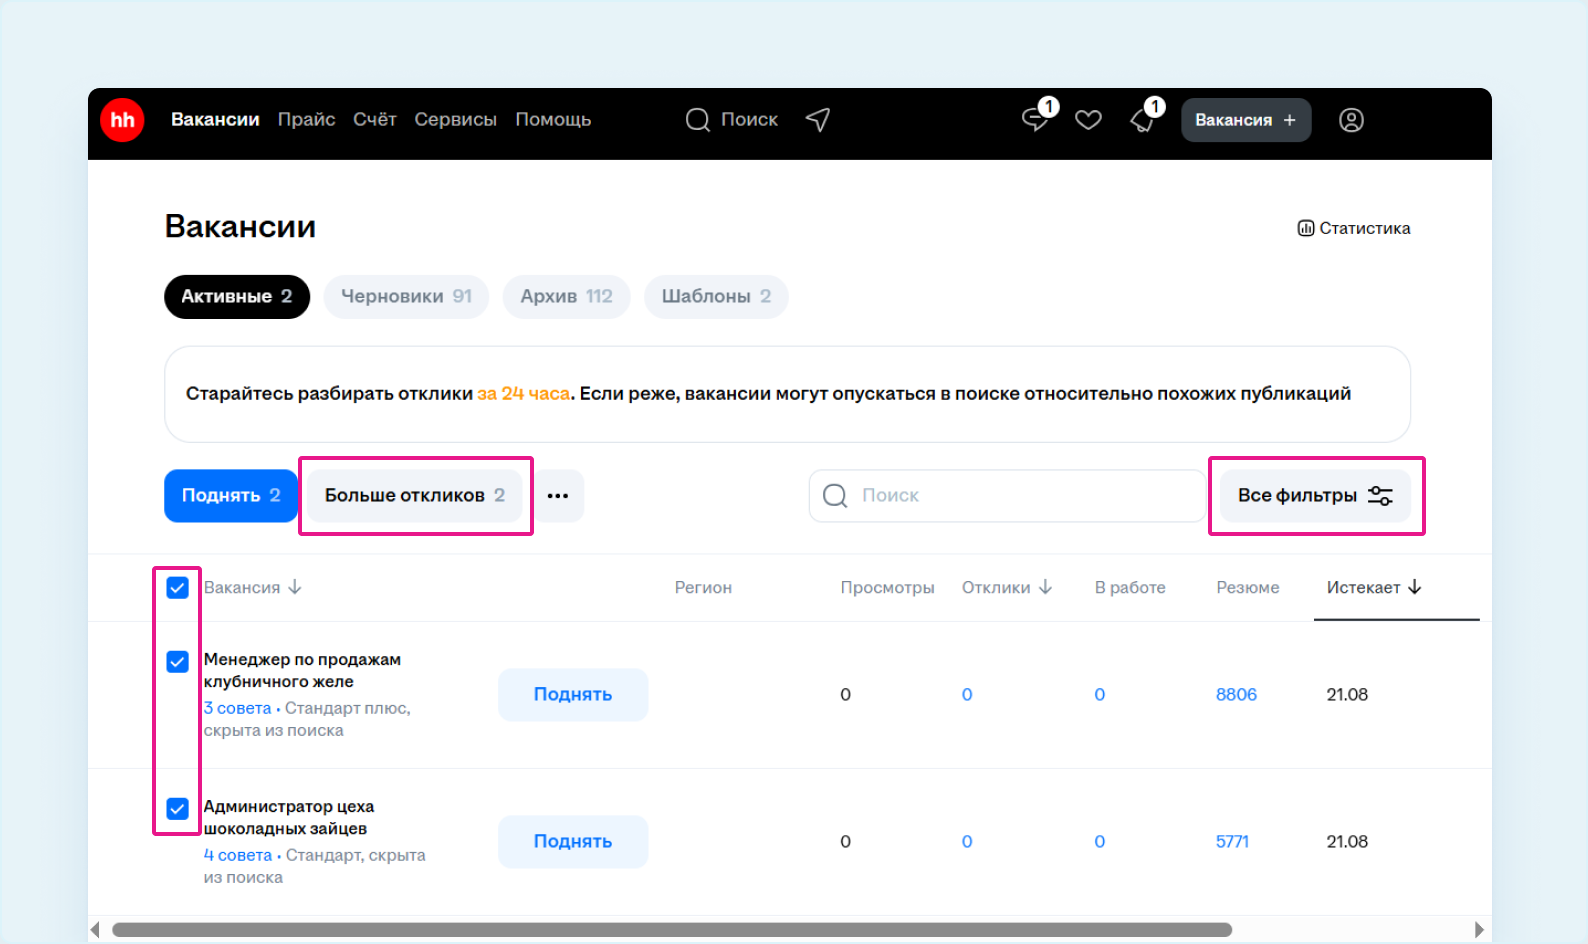Click the Вакансия create button
The height and width of the screenshot is (944, 1588).
pos(1246,120)
